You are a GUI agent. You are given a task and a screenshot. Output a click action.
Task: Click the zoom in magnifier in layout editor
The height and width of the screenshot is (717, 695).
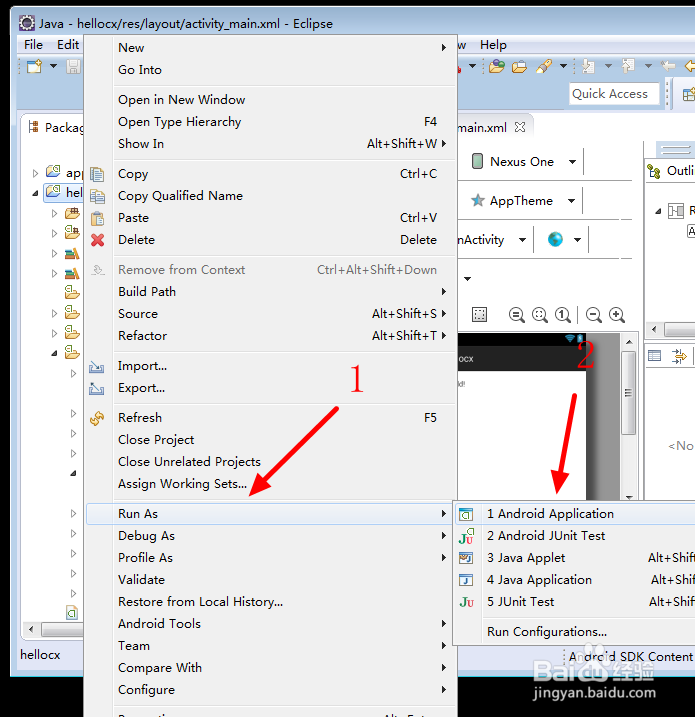pyautogui.click(x=617, y=315)
